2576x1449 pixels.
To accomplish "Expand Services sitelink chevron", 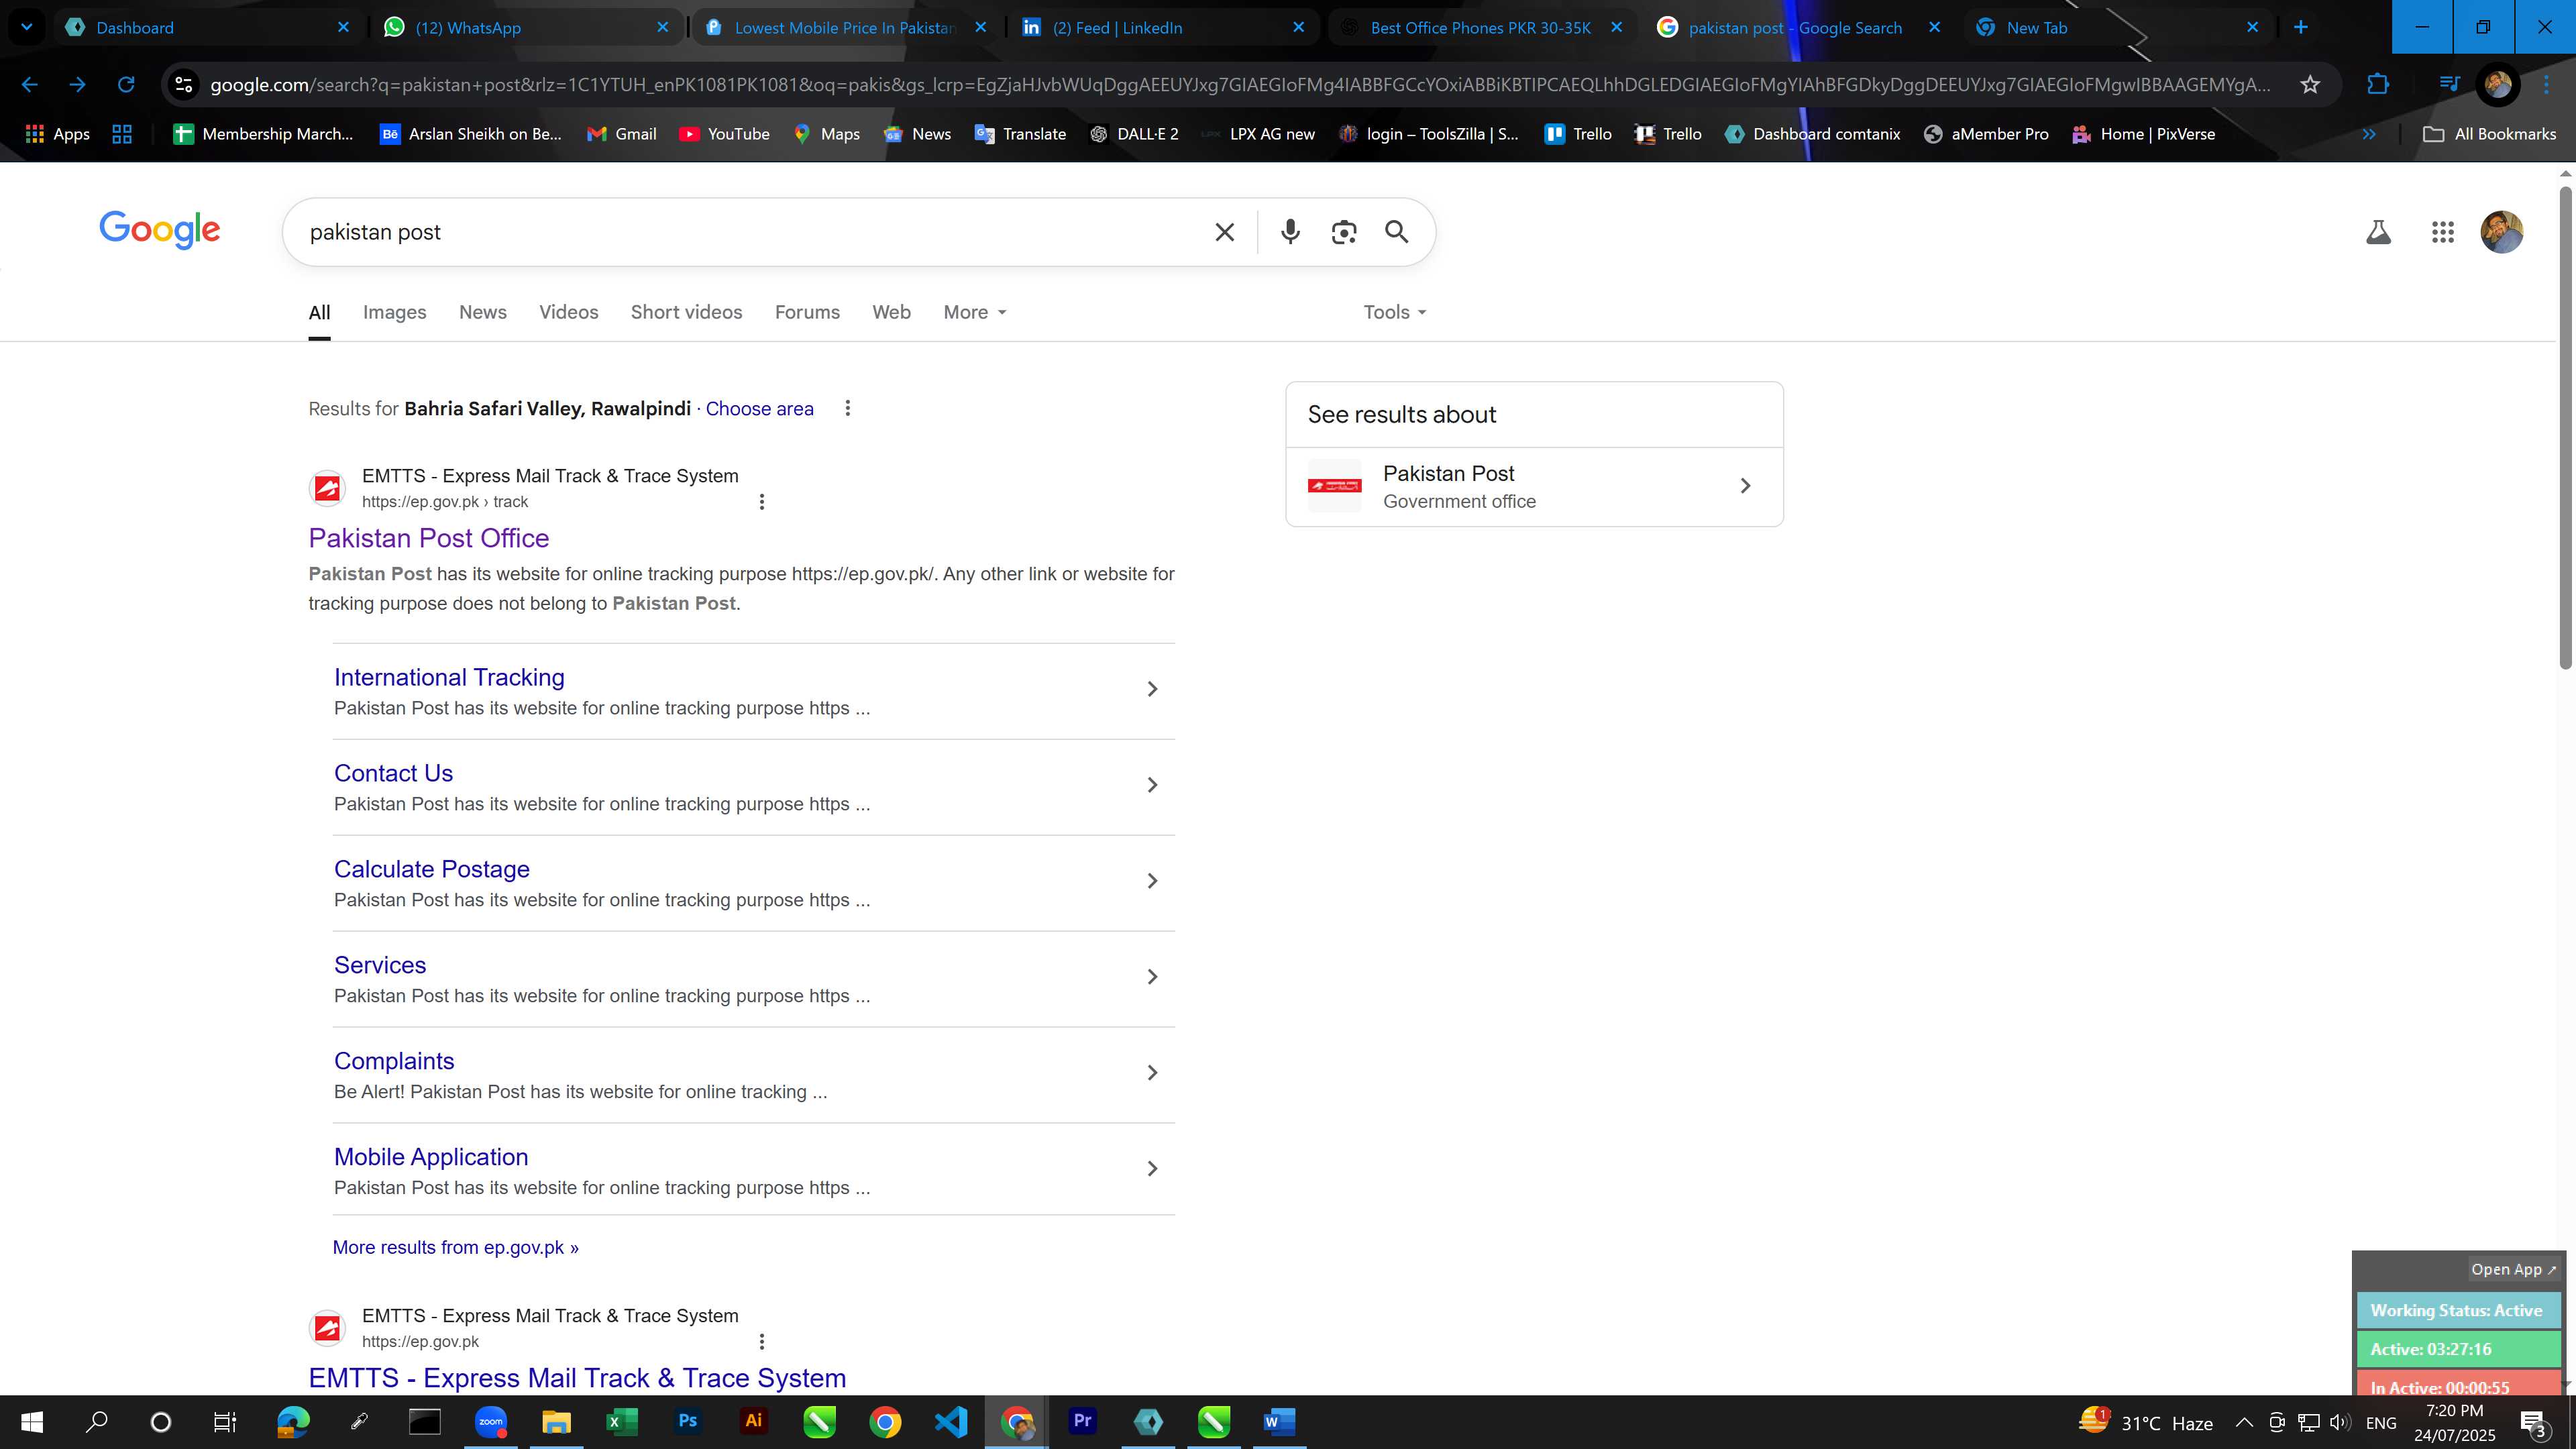I will [1152, 977].
